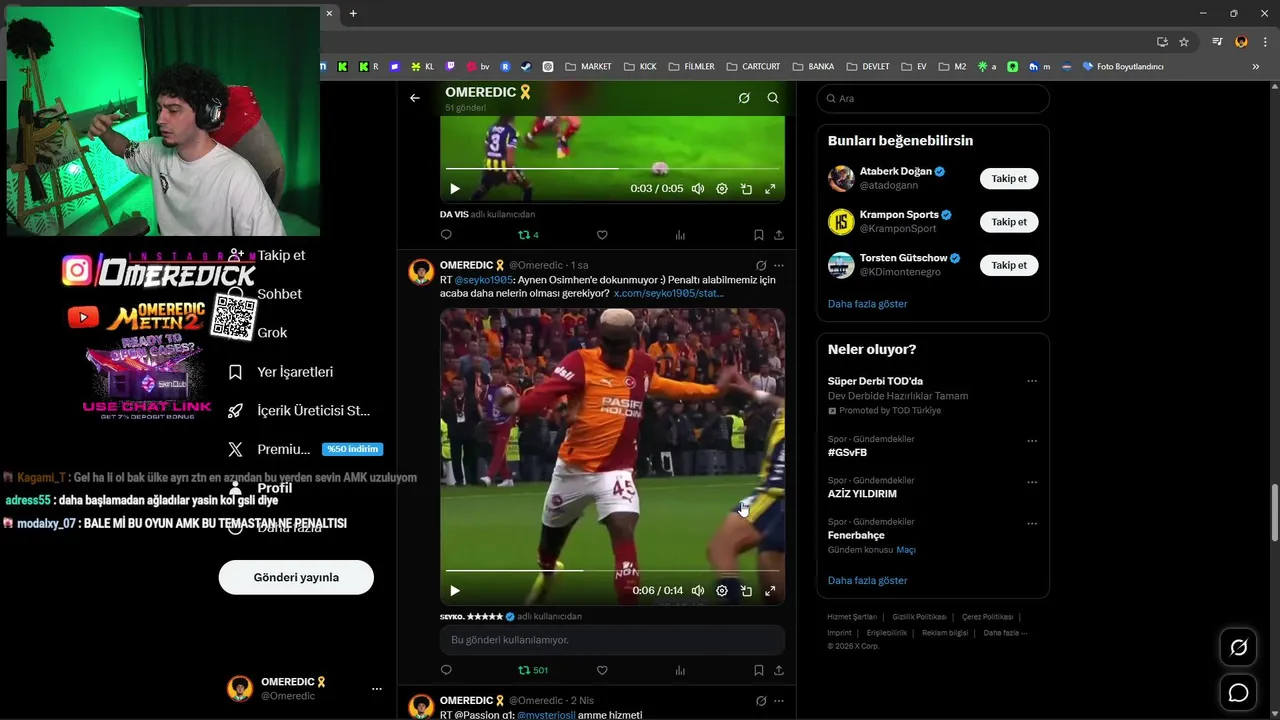Expand the 0:05 video to fullscreen
The image size is (1280, 720).
[770, 189]
